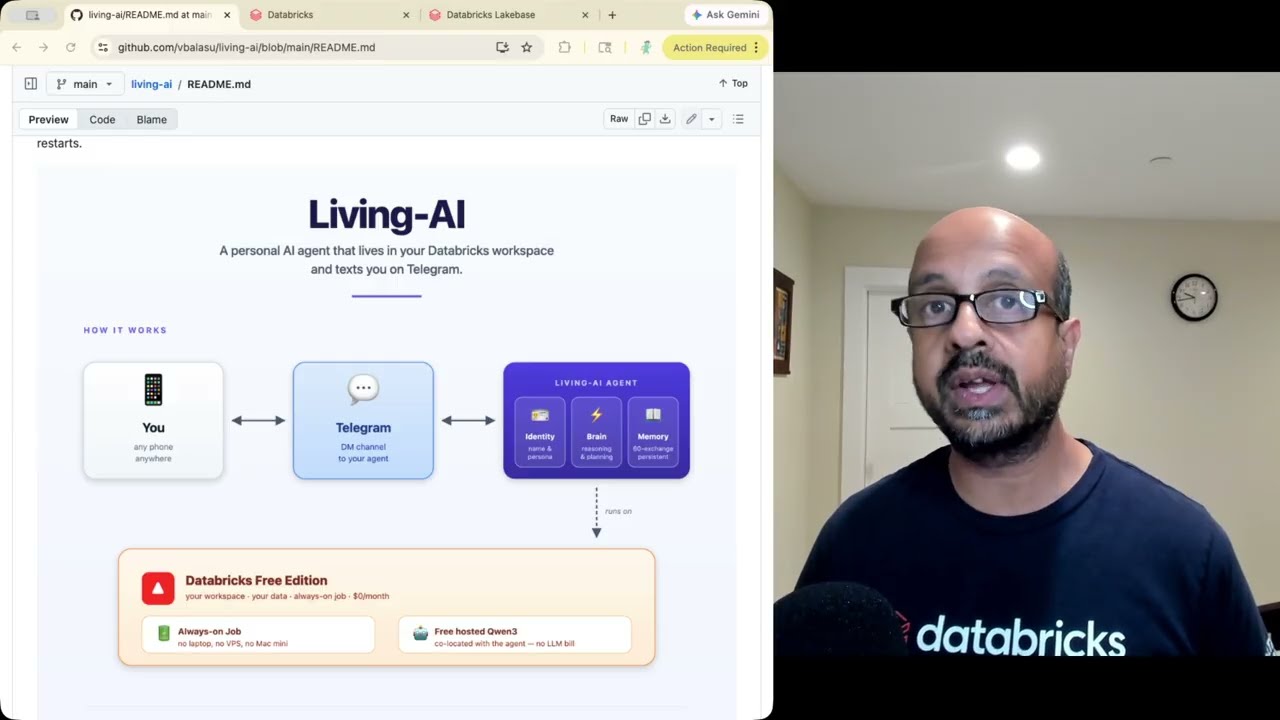Click the browser back arrow
Image resolution: width=1280 pixels, height=720 pixels.
tap(16, 47)
